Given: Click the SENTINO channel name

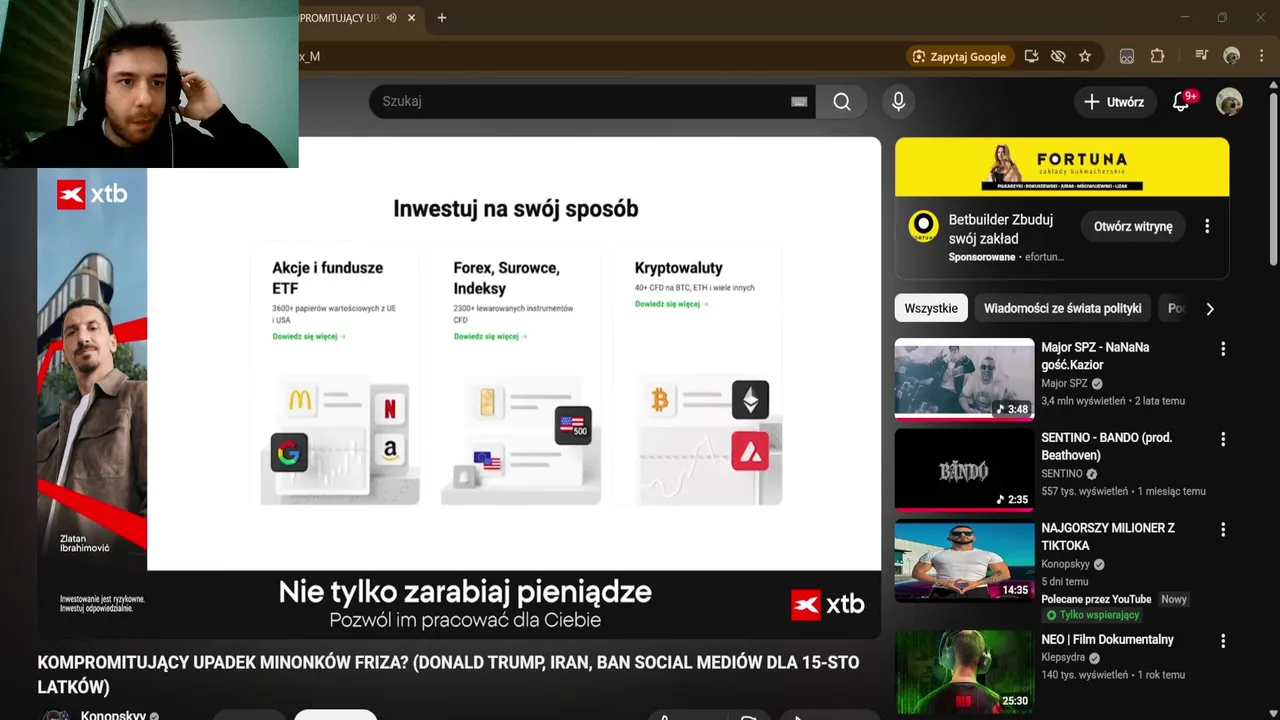Looking at the screenshot, I should click(x=1062, y=474).
